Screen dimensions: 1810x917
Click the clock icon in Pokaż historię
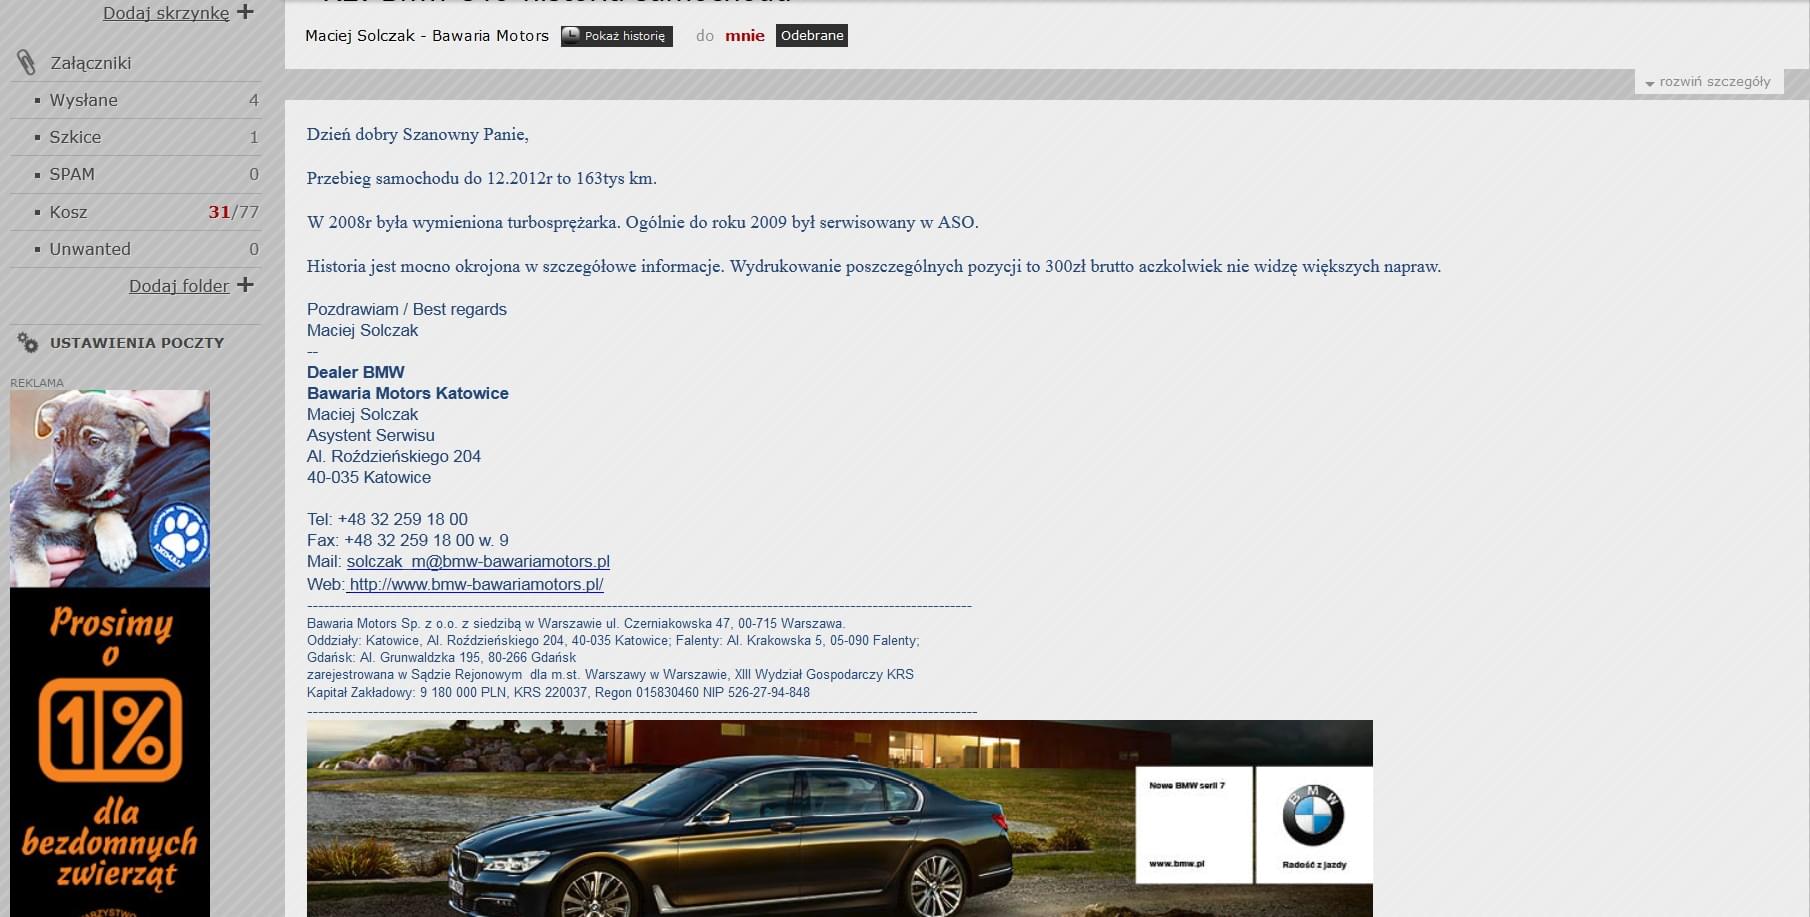(571, 36)
